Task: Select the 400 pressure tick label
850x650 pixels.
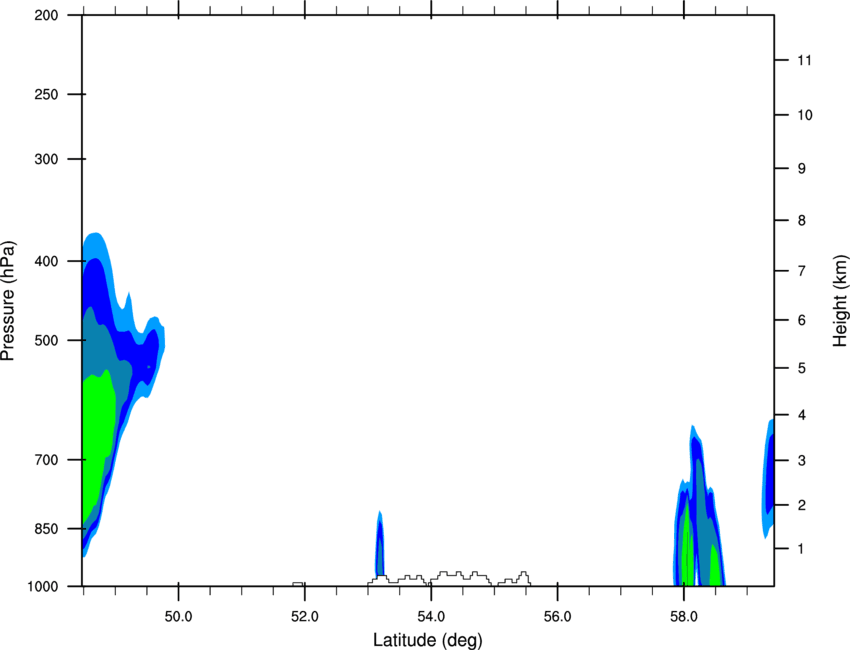Action: pyautogui.click(x=46, y=261)
